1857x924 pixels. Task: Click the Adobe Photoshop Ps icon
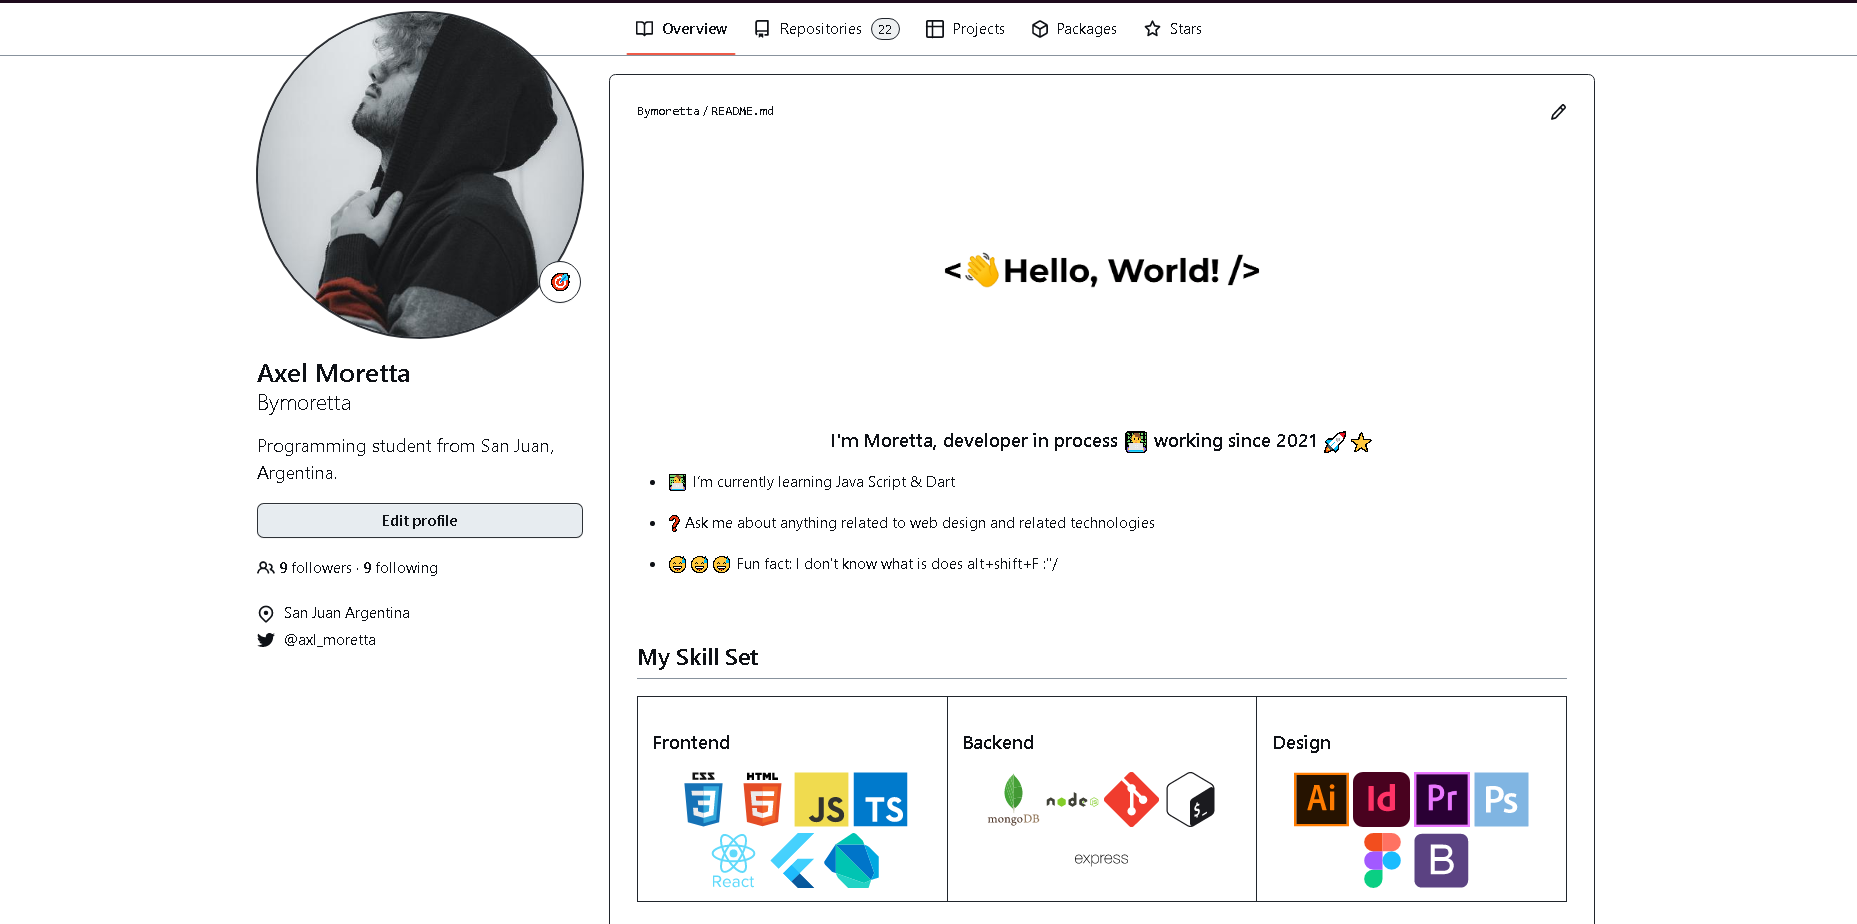coord(1501,799)
